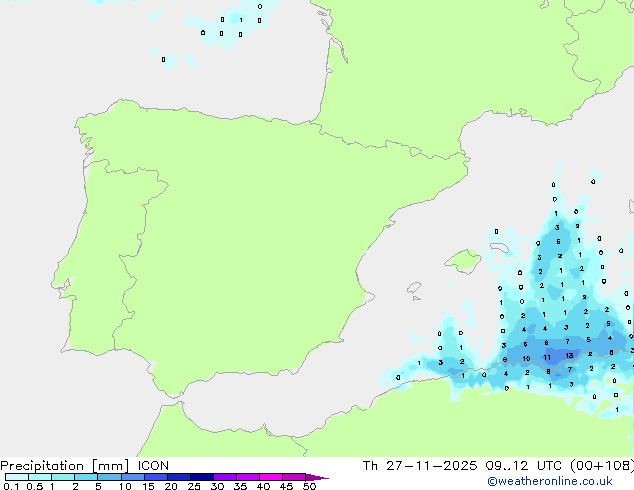Select the 2–5 mm legend color swatch
Viewport: 634px width, 490px height.
(86, 477)
